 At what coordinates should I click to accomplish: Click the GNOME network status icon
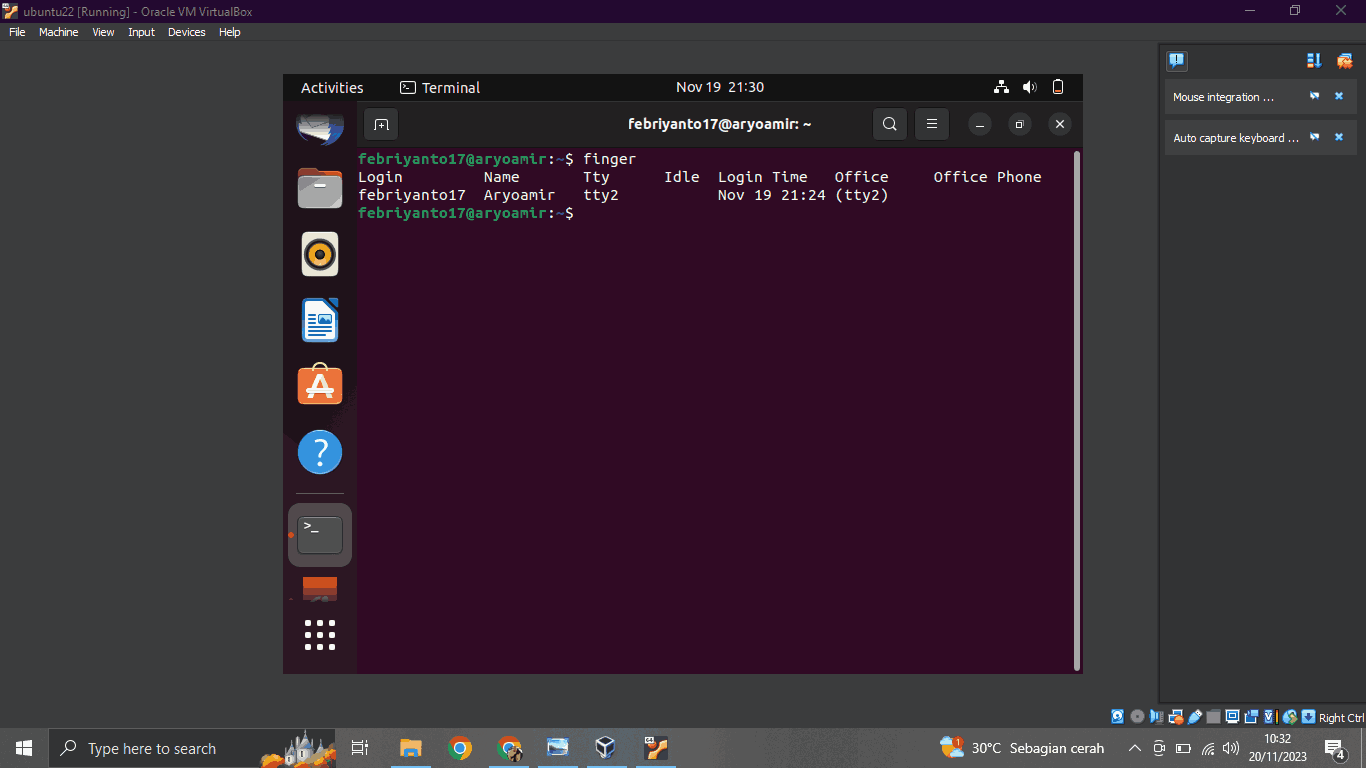1001,87
